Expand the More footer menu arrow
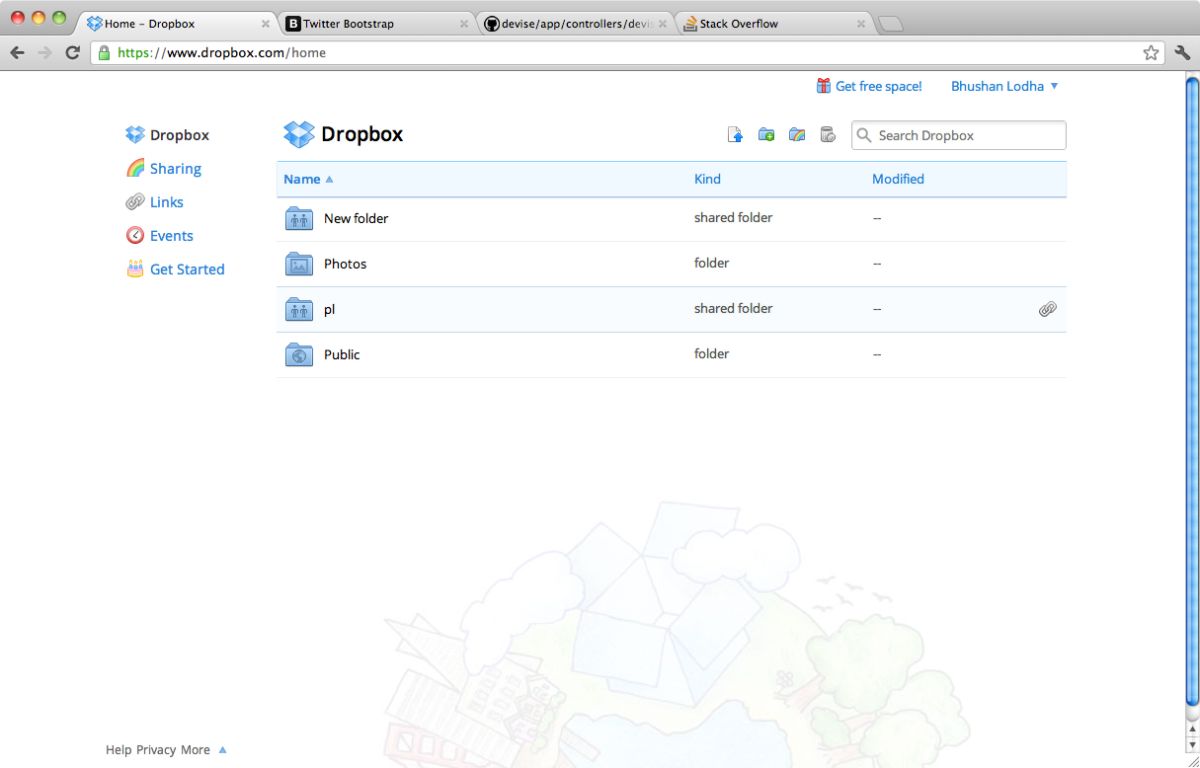Viewport: 1200px width, 768px height. 222,749
